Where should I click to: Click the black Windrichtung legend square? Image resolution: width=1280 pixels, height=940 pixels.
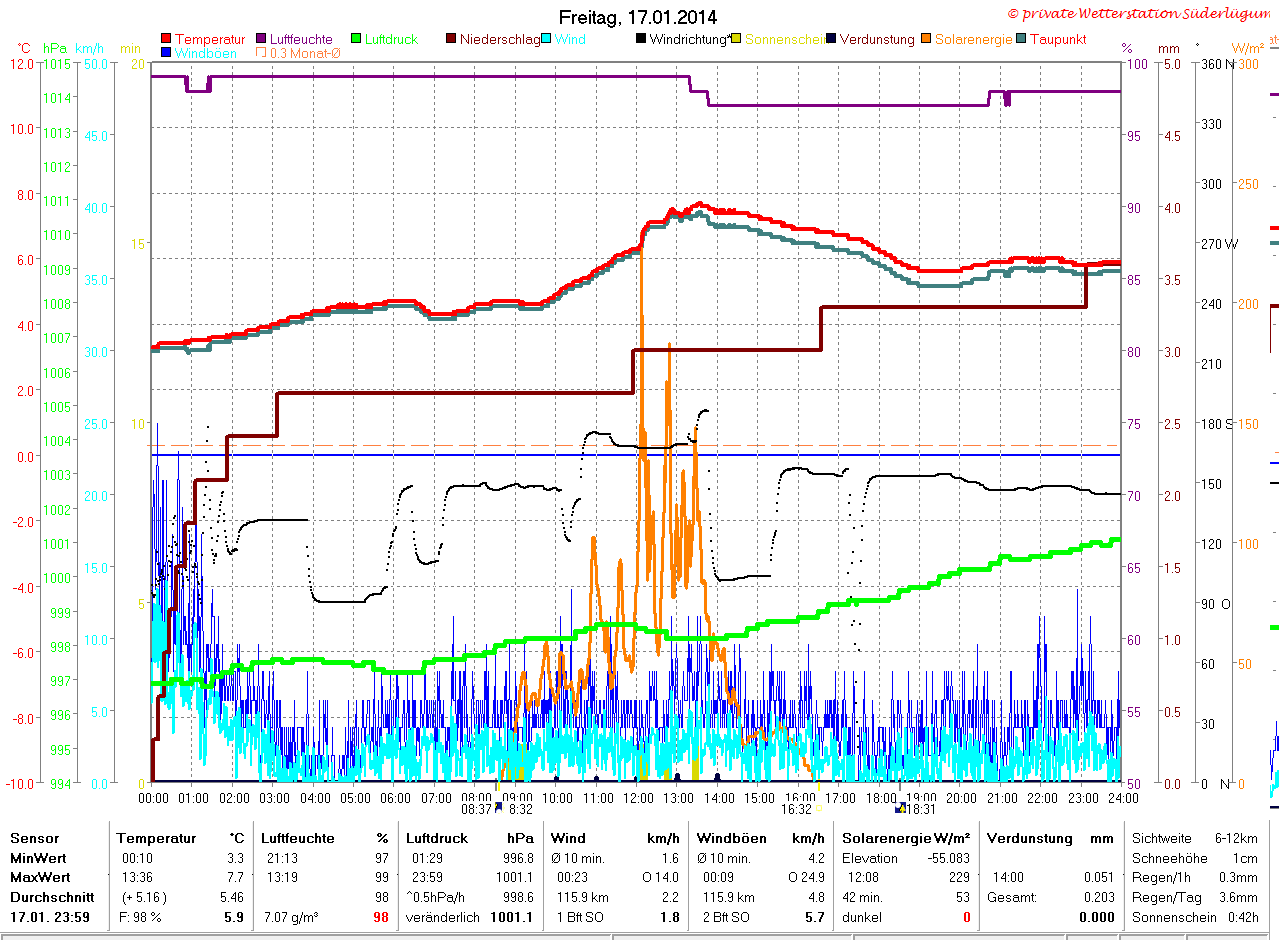click(x=641, y=40)
